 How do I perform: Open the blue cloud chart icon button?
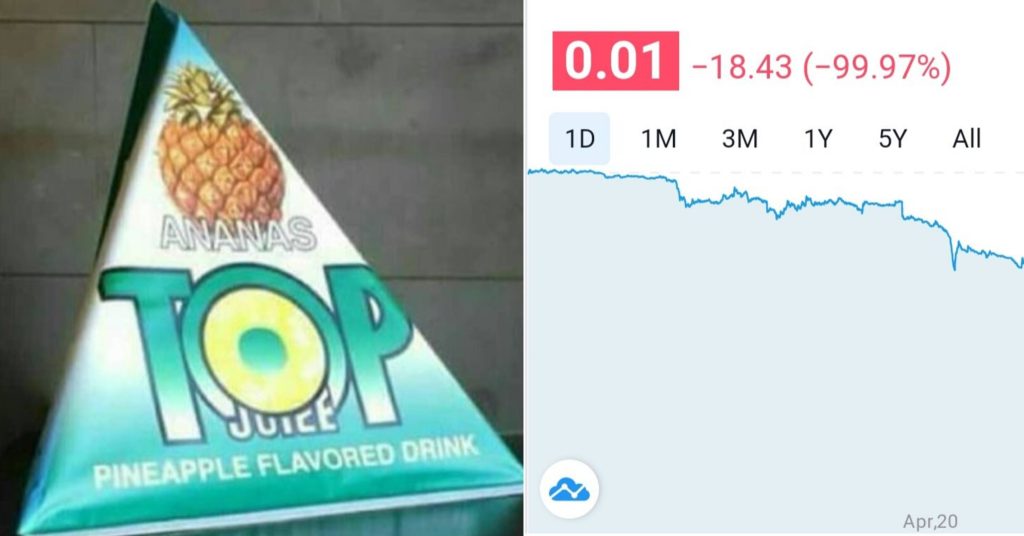click(569, 489)
